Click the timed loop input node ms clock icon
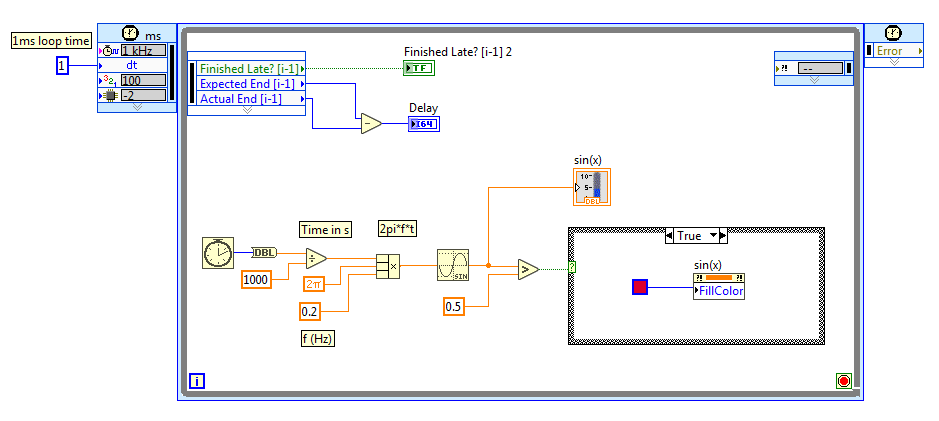 tap(129, 34)
